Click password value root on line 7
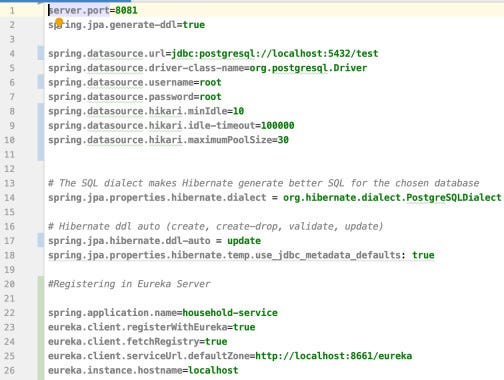Viewport: 504px width, 380px height. (x=210, y=97)
